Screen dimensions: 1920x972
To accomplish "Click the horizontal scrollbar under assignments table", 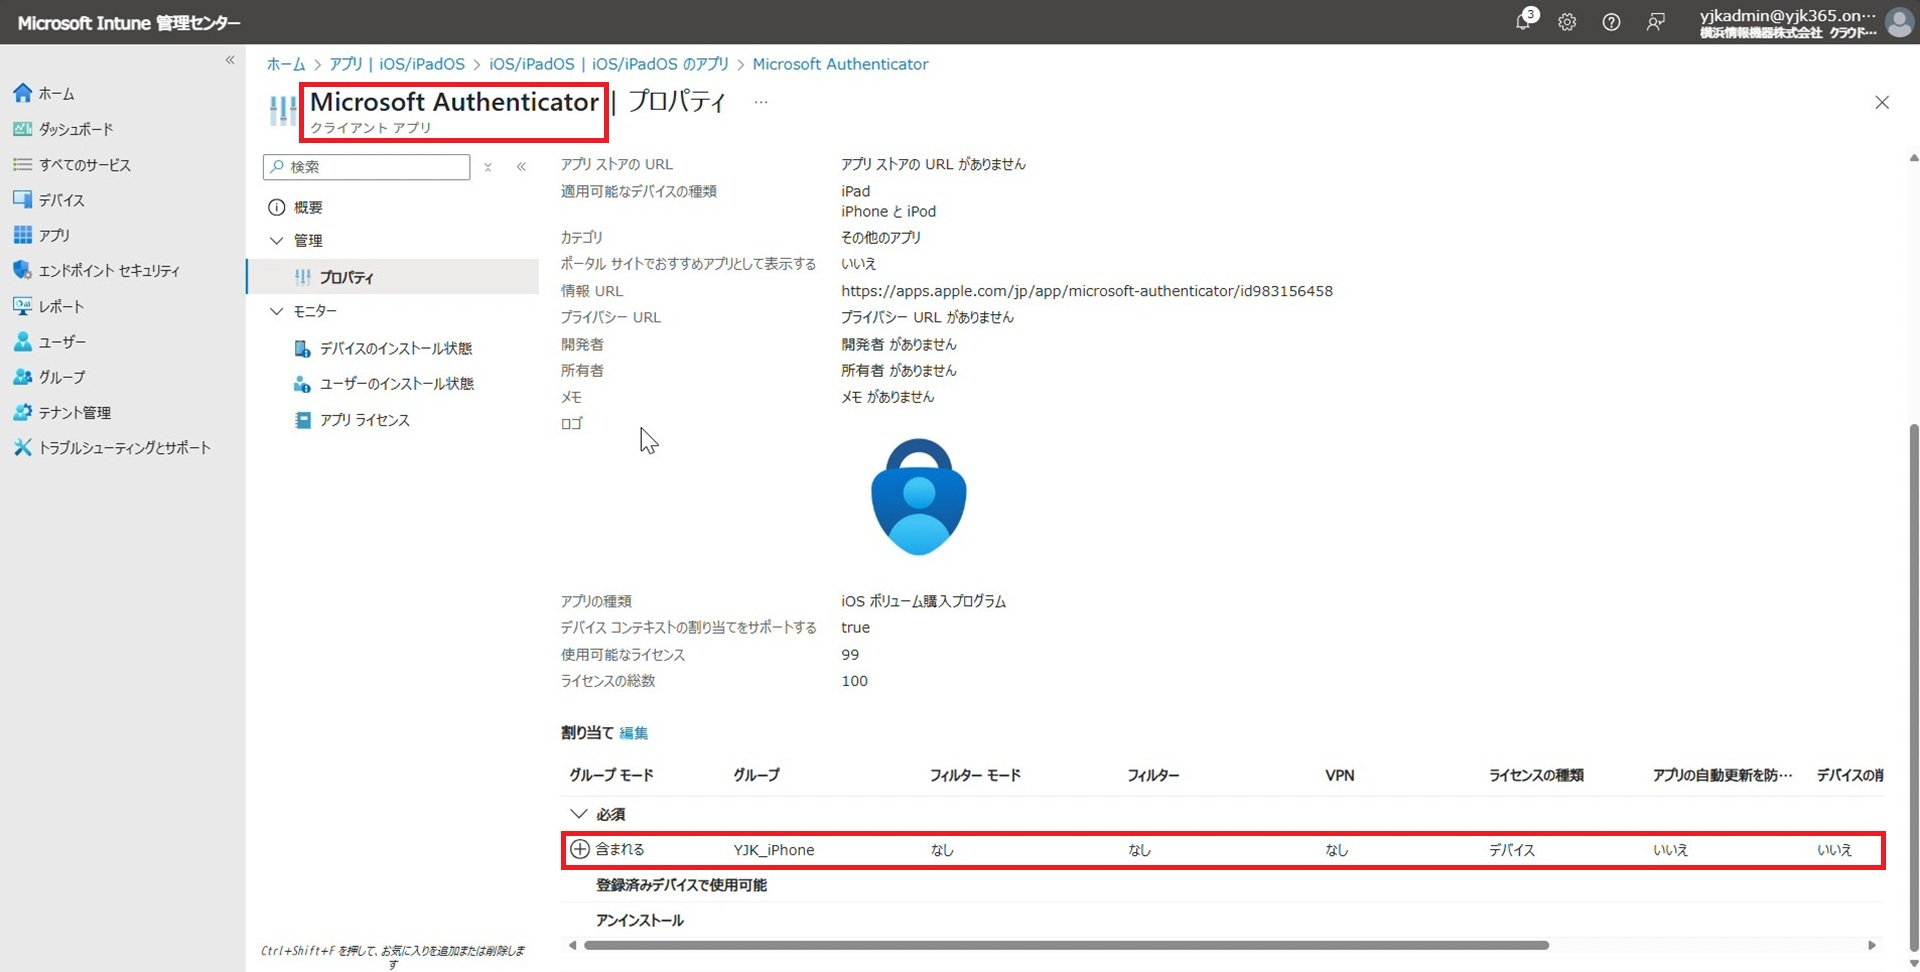I will coord(1066,945).
